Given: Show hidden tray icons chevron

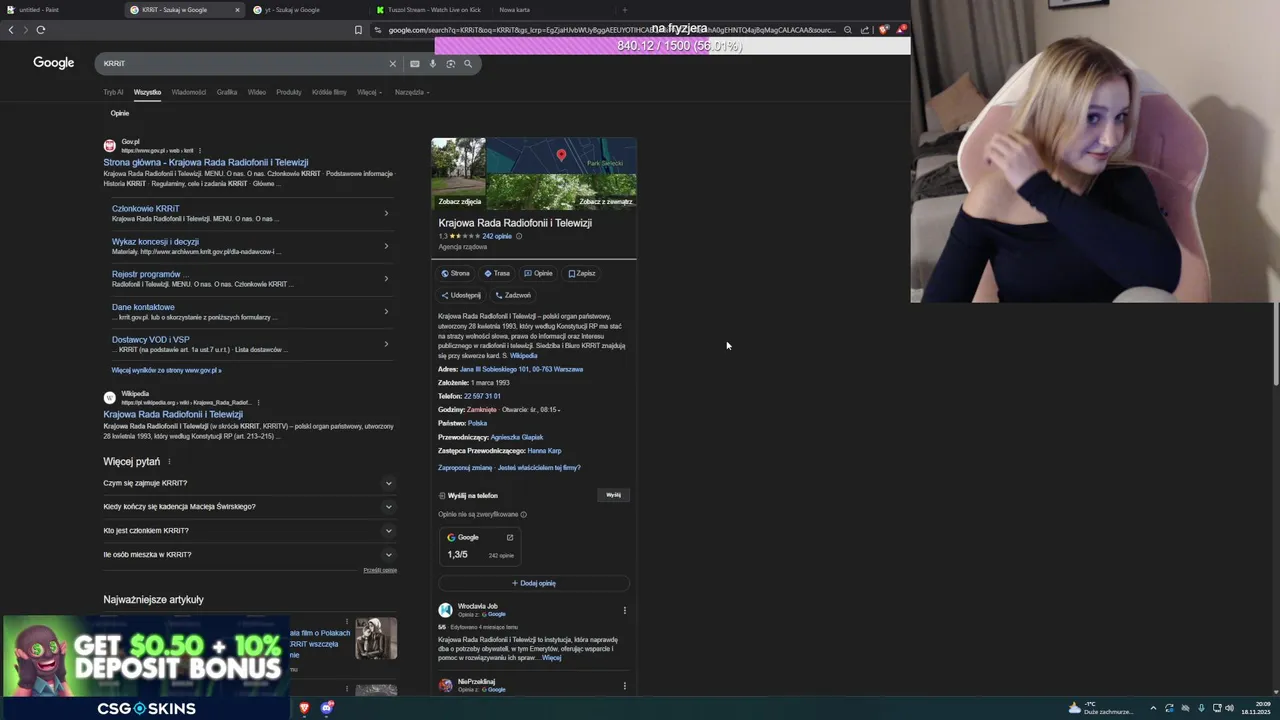Looking at the screenshot, I should tap(1153, 708).
